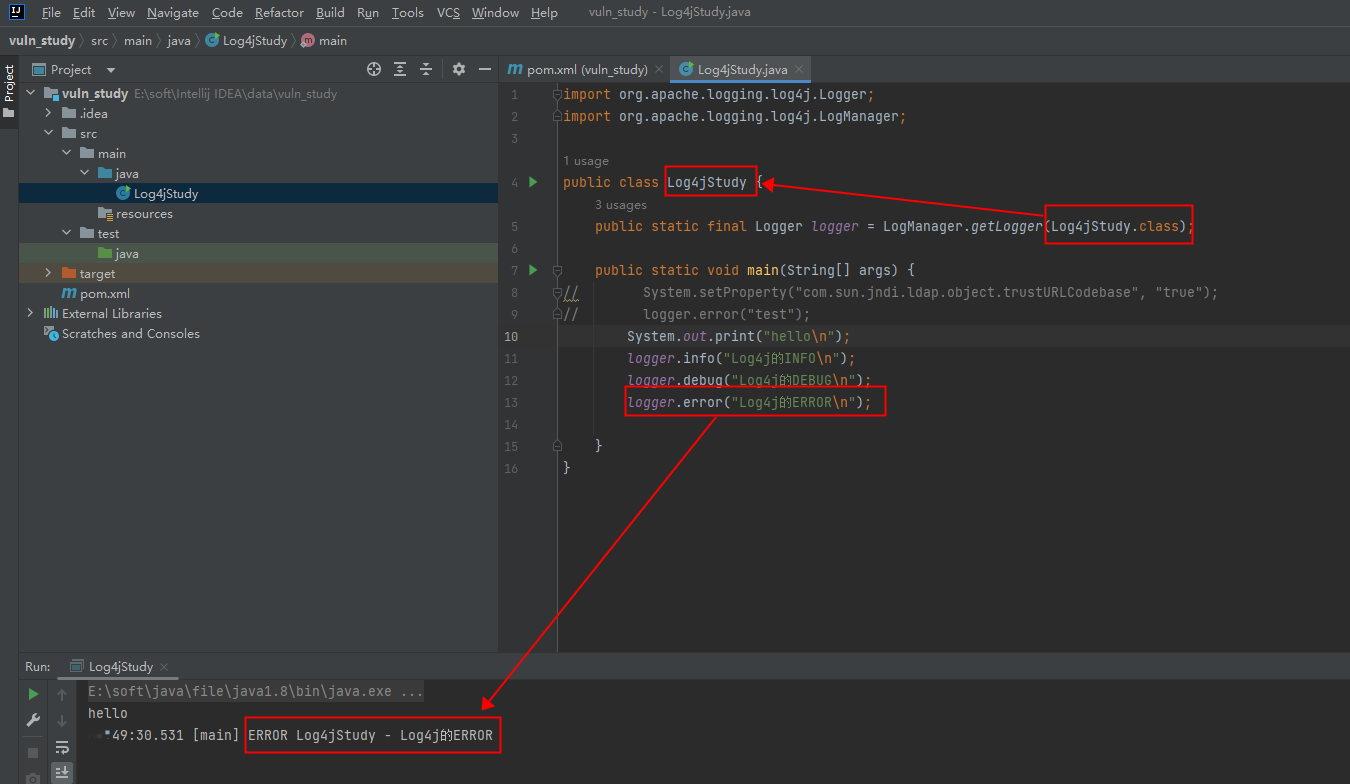Close the Log4jStudy.java editor tab
Screen dimensions: 1350x784
pos(798,70)
